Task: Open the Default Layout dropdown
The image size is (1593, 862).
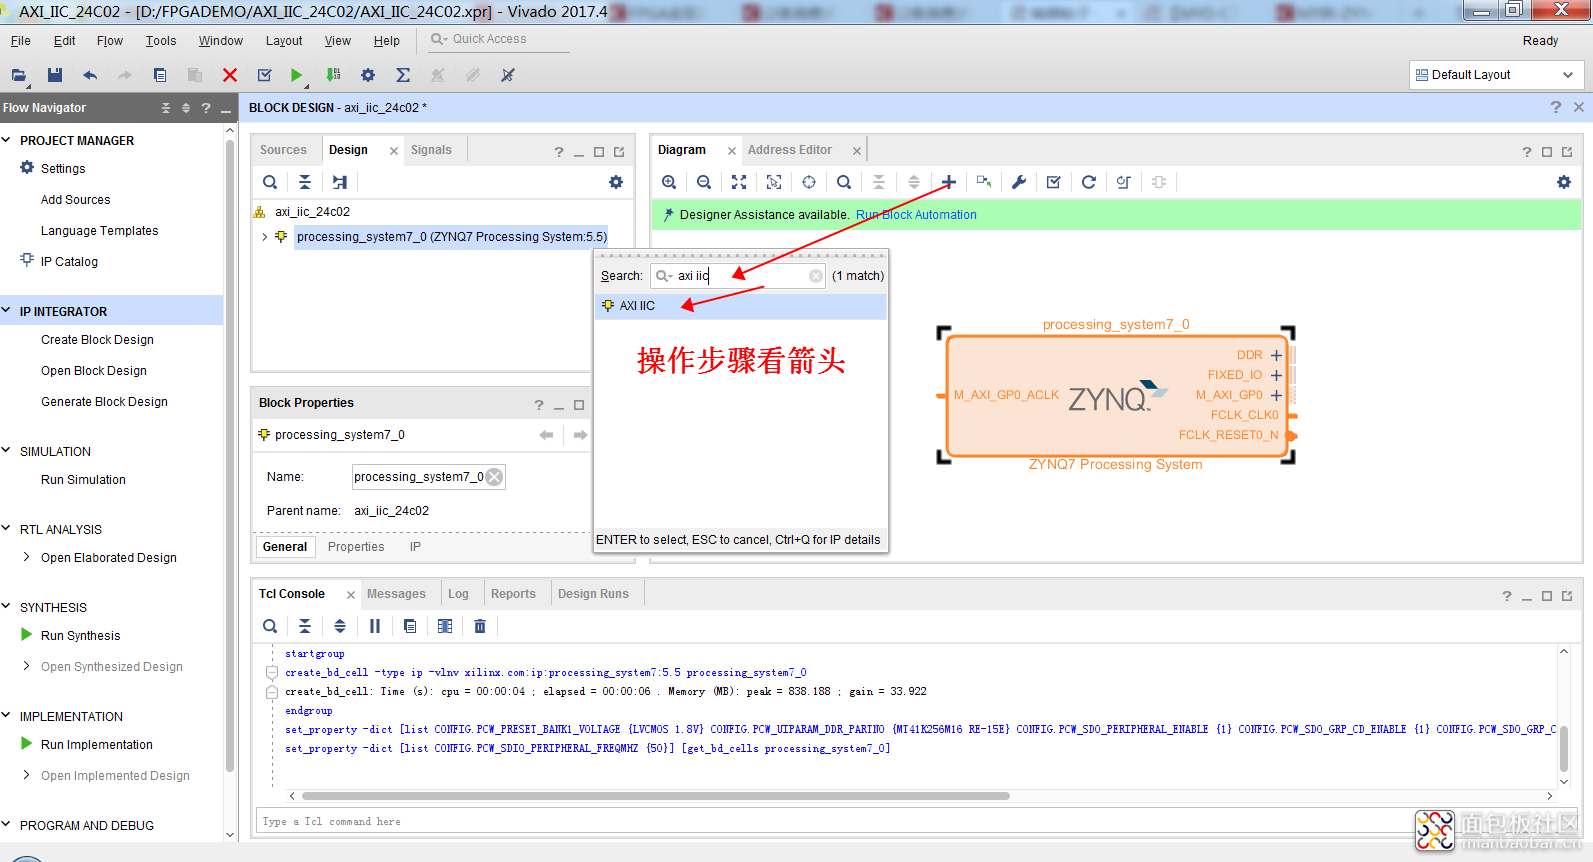Action: click(1496, 75)
